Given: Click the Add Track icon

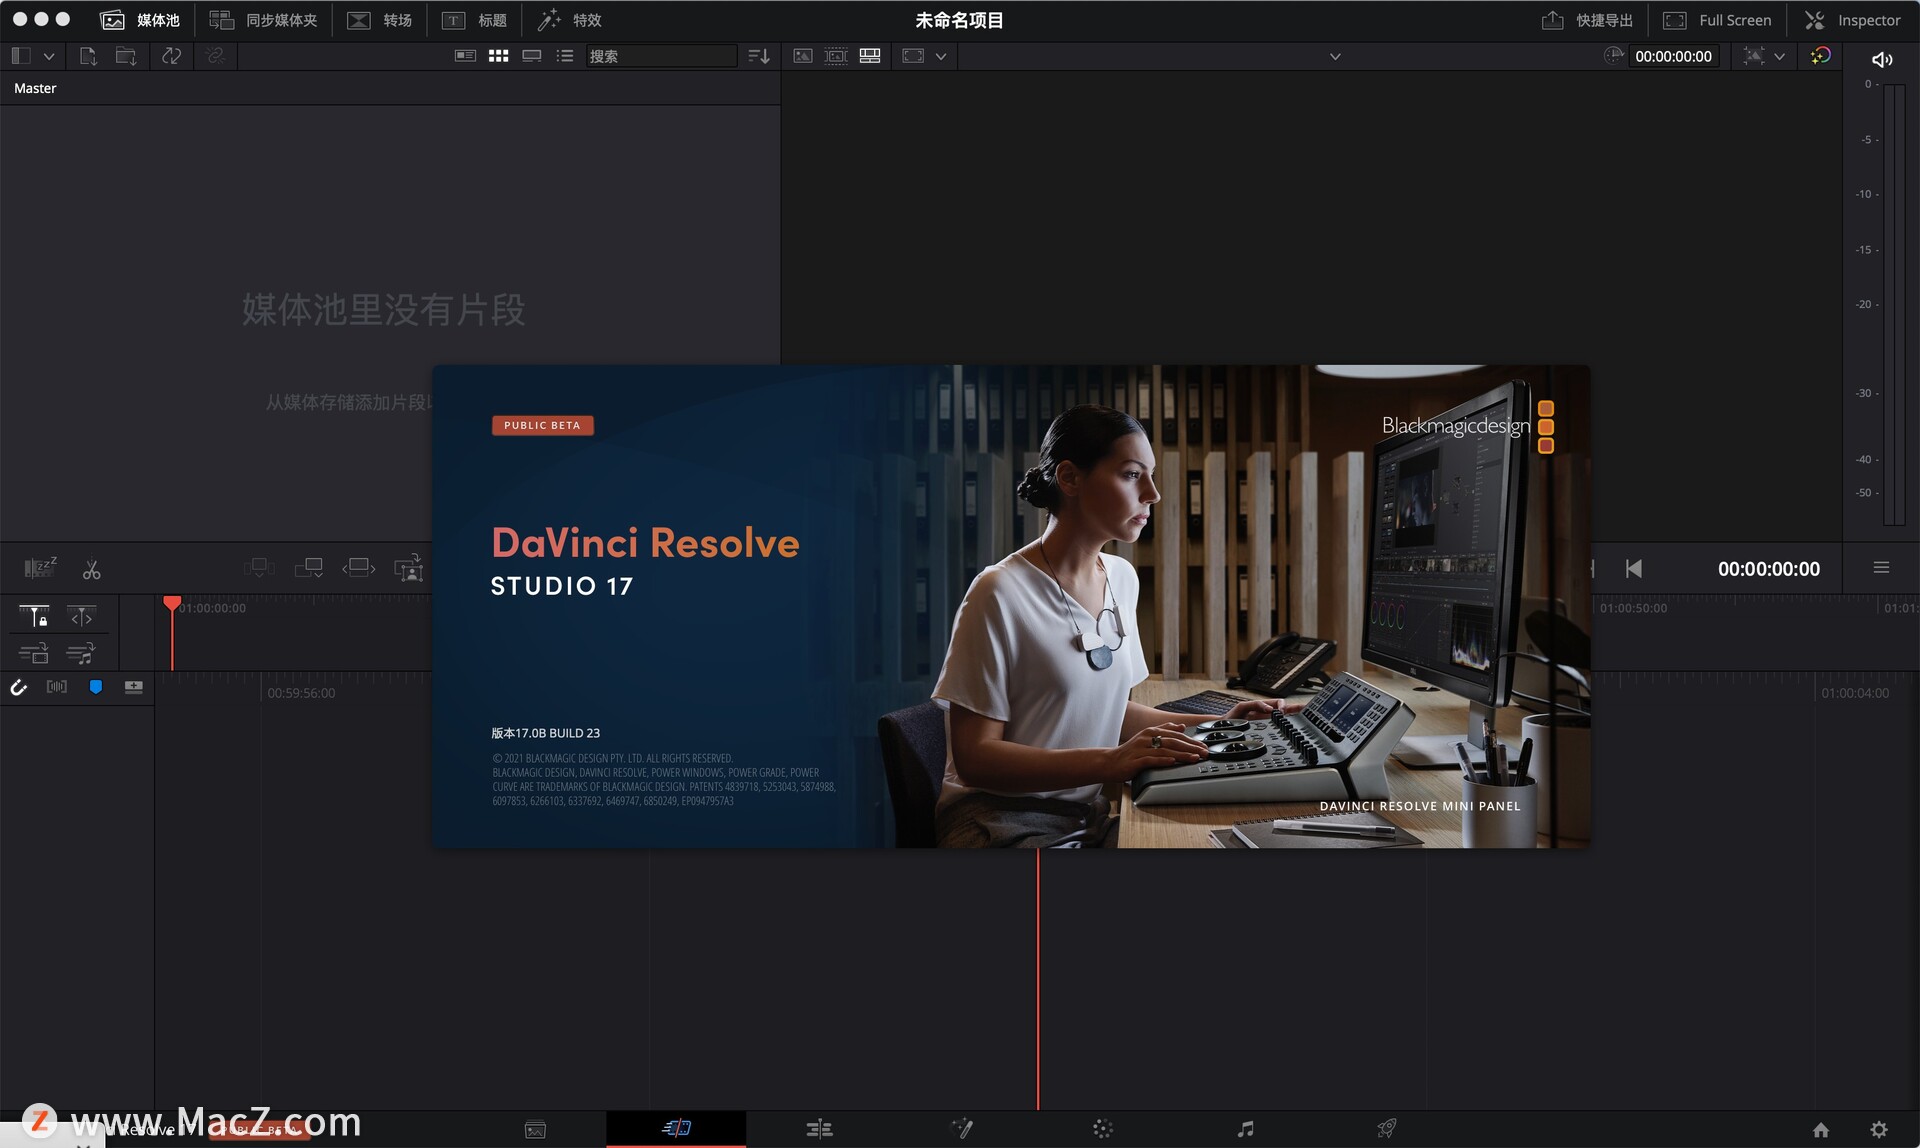Looking at the screenshot, I should [x=134, y=687].
